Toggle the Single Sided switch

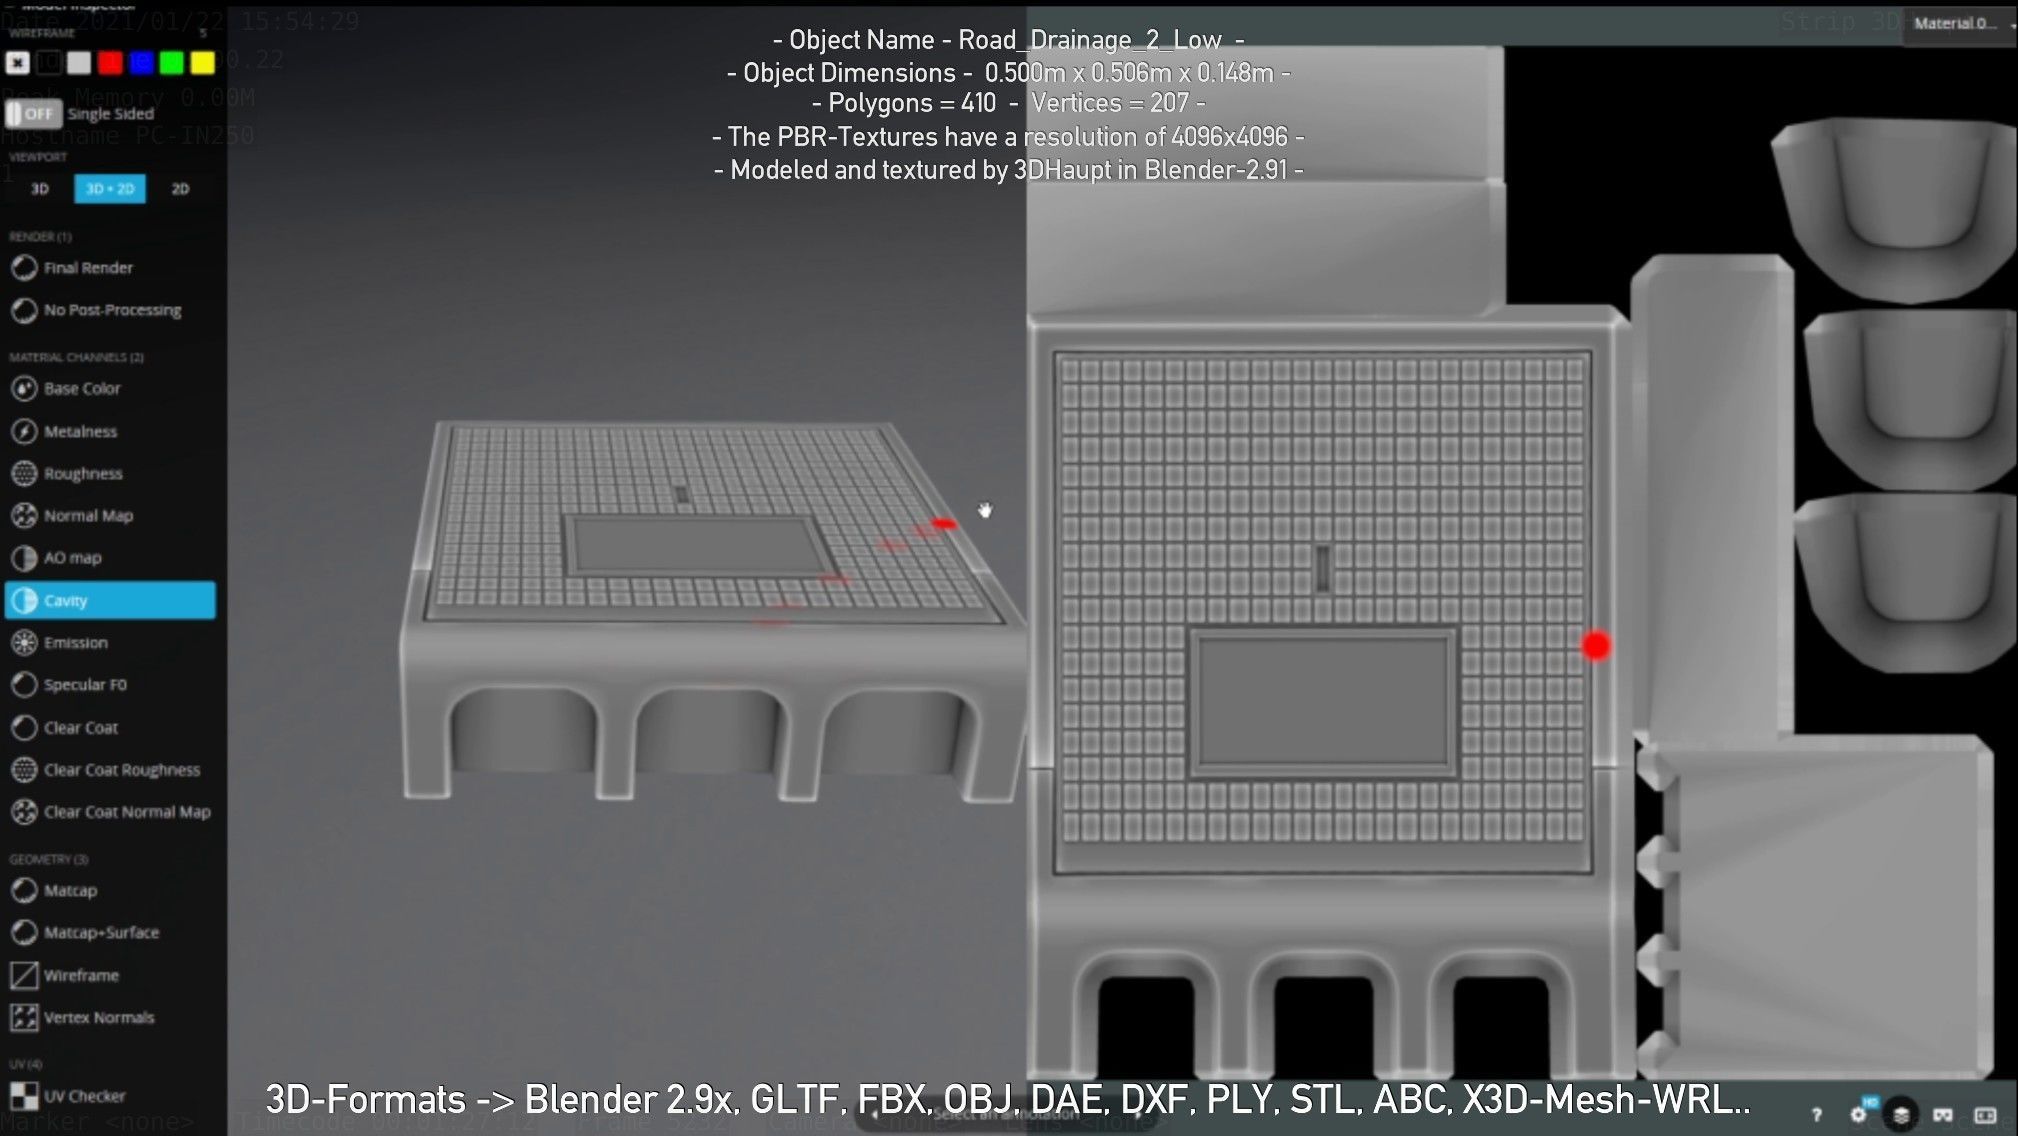tap(33, 113)
